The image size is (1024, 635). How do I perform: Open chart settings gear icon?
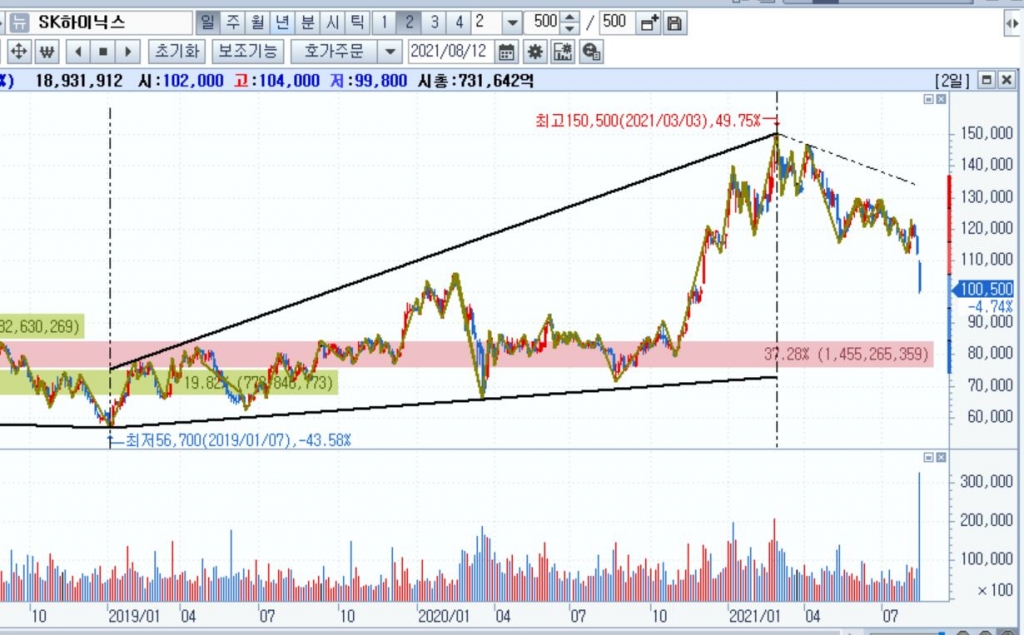(535, 51)
